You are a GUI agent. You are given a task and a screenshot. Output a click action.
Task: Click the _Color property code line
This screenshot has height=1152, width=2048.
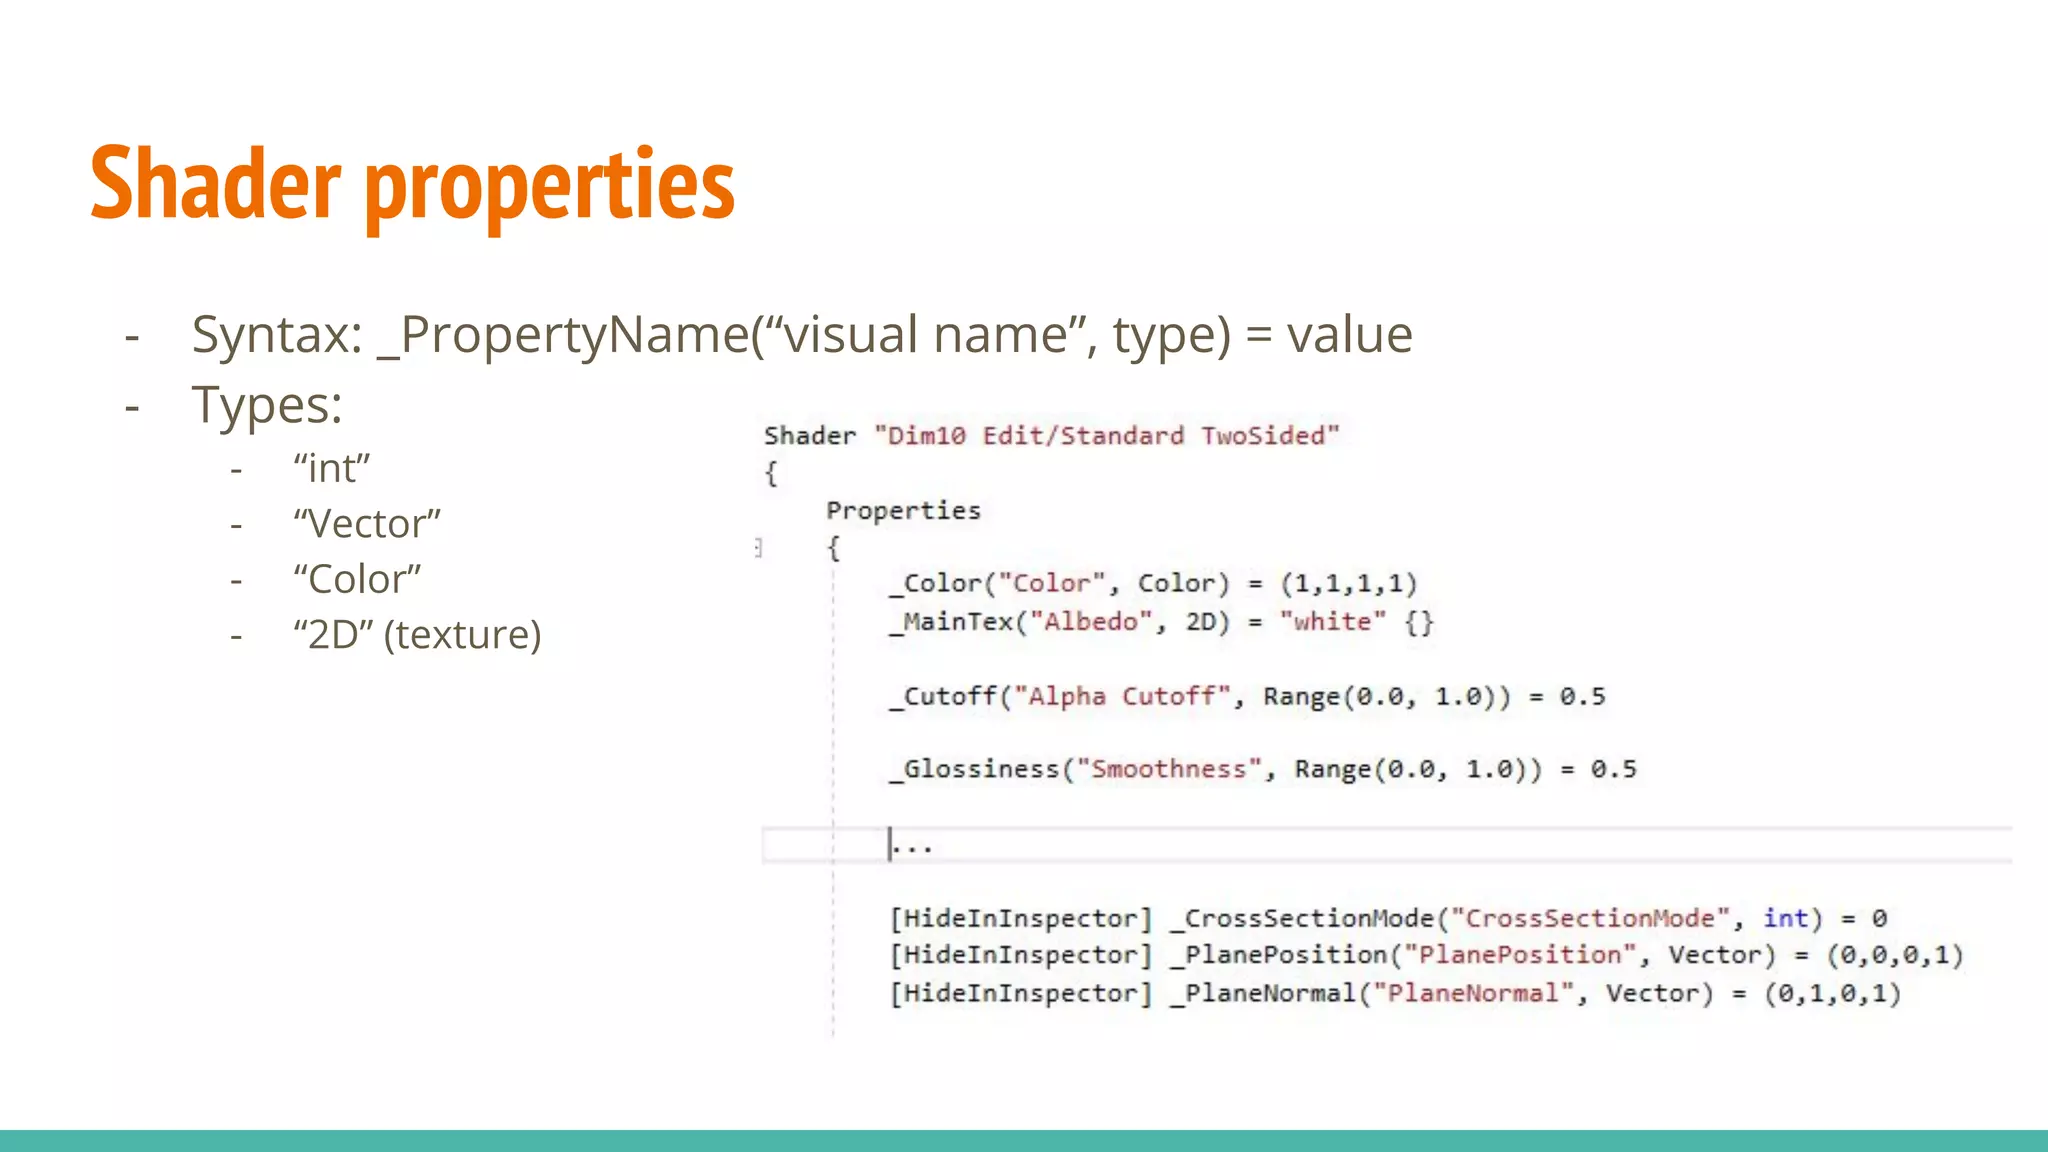pos(1153,584)
